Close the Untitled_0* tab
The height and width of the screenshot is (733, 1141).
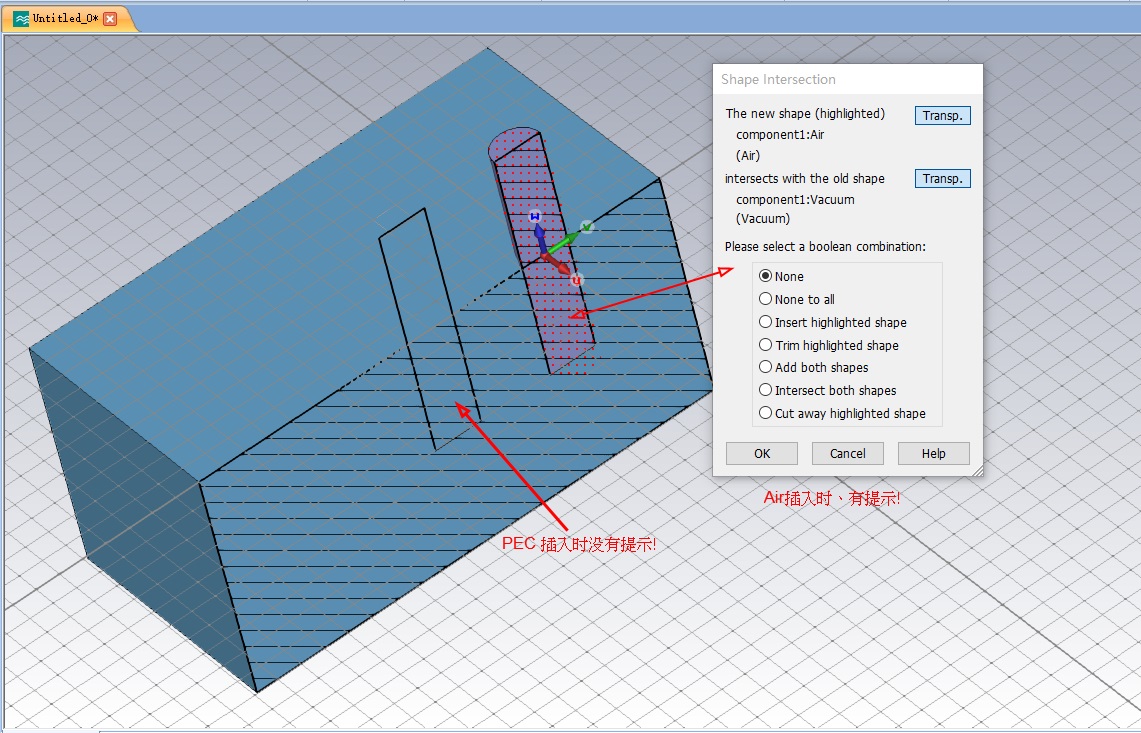pos(111,18)
